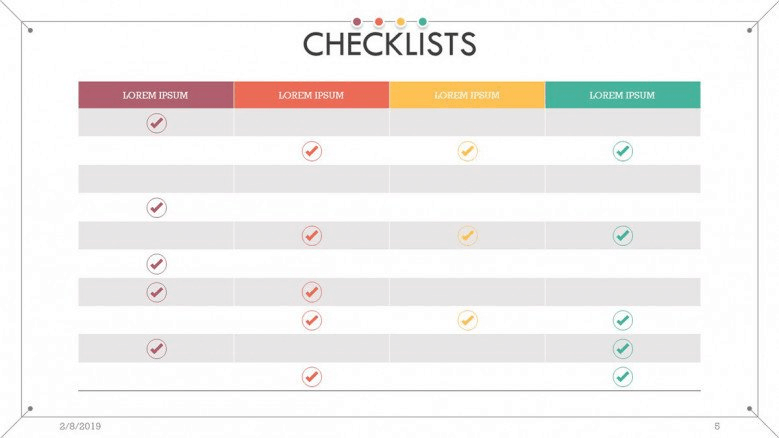Select the maroon LOREM IPSUM column header

(x=156, y=95)
